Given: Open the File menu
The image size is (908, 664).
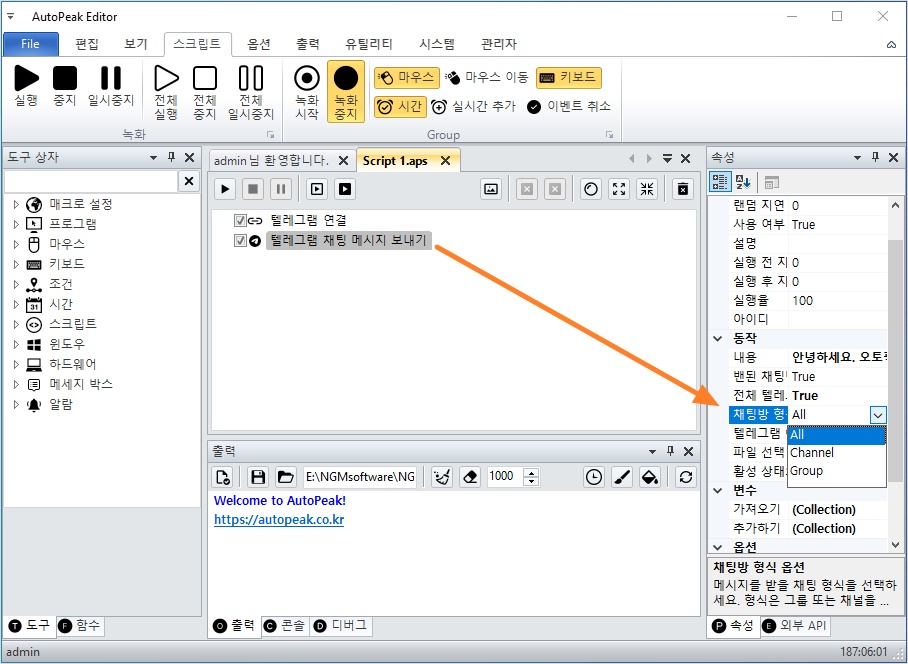Looking at the screenshot, I should pos(31,44).
